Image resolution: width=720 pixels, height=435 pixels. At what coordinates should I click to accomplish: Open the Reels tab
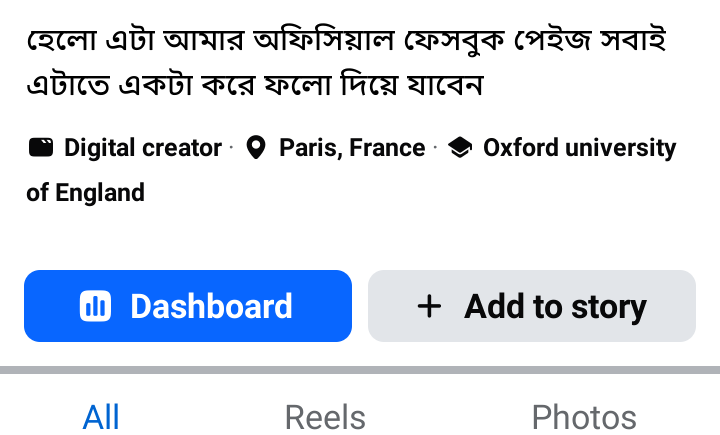(x=325, y=416)
